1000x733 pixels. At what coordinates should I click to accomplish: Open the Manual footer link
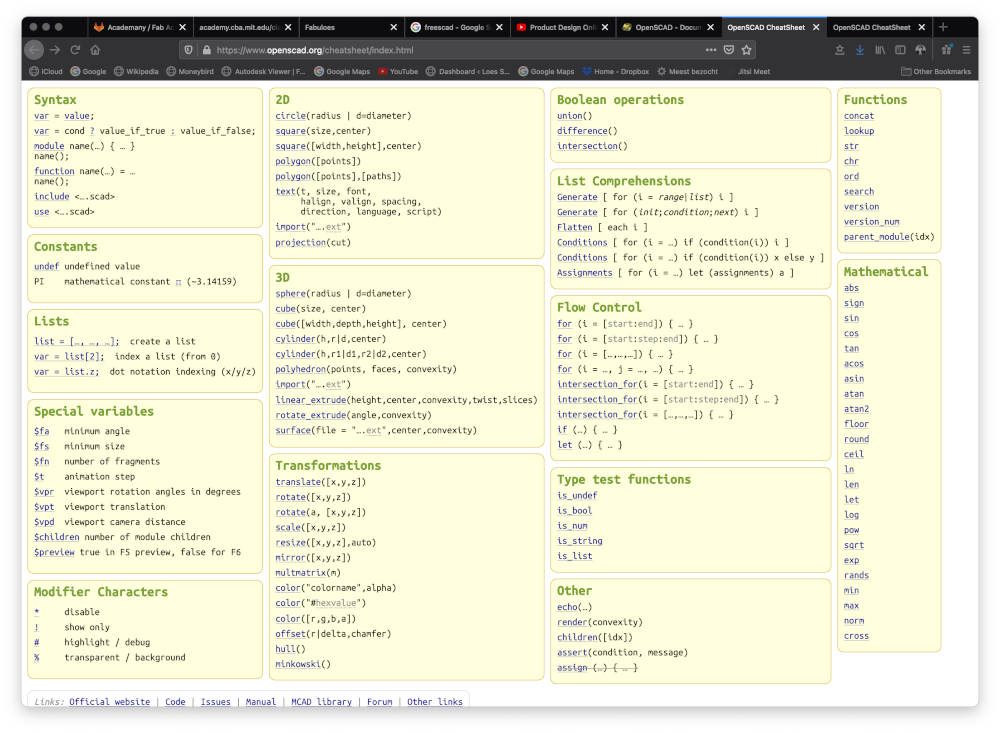tap(261, 702)
